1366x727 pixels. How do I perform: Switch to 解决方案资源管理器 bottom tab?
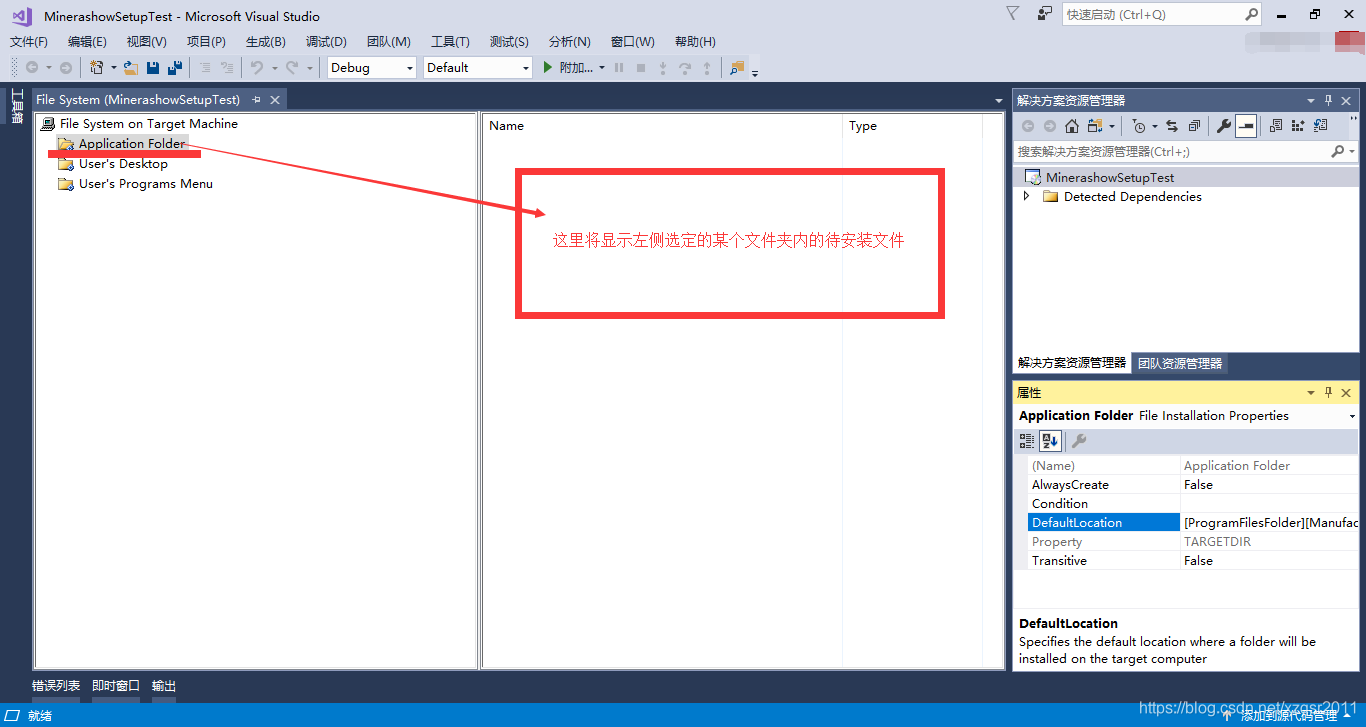tap(1072, 363)
